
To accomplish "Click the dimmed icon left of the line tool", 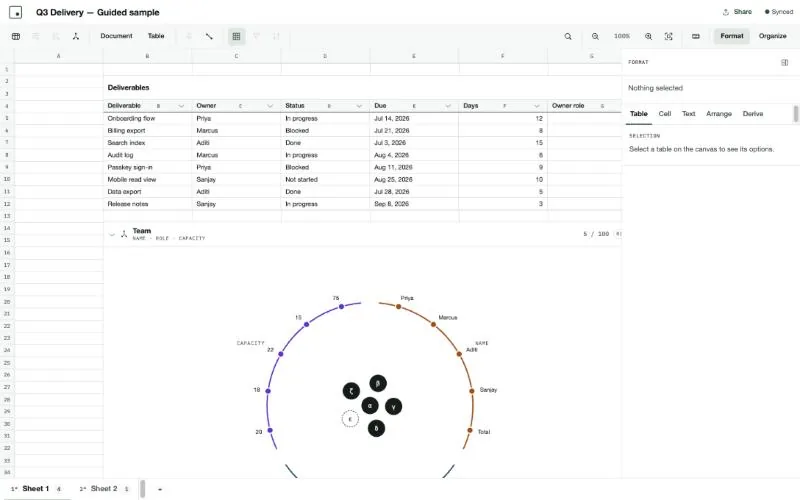I will (189, 36).
